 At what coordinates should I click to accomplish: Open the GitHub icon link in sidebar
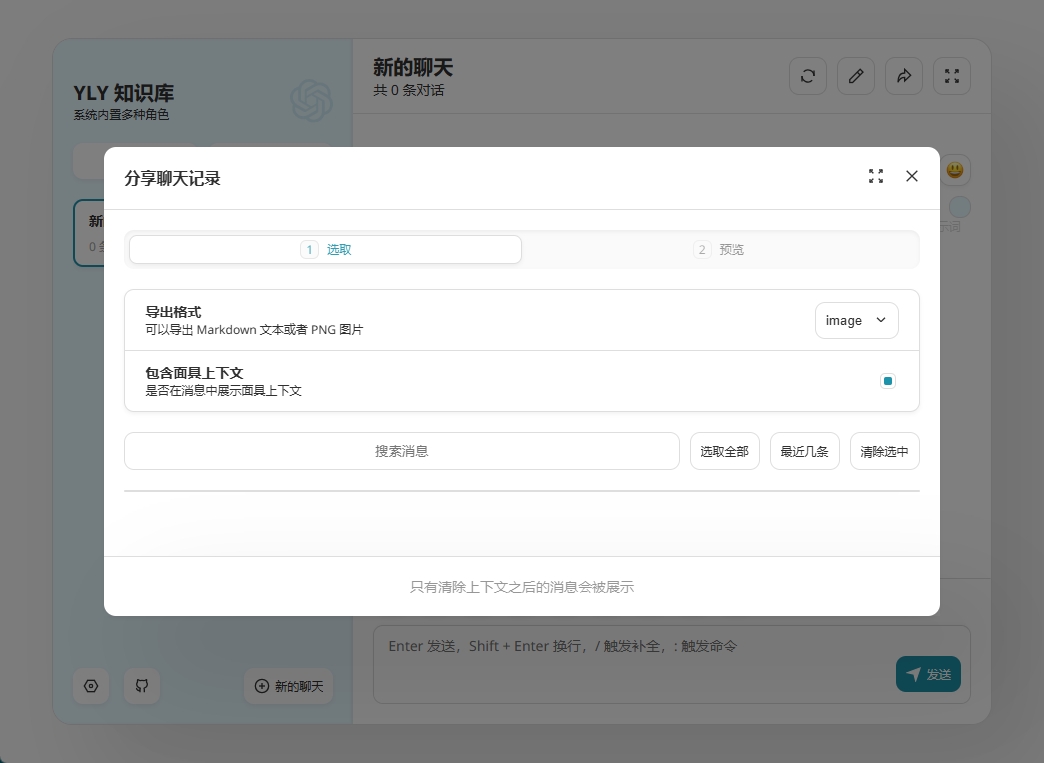(x=142, y=686)
